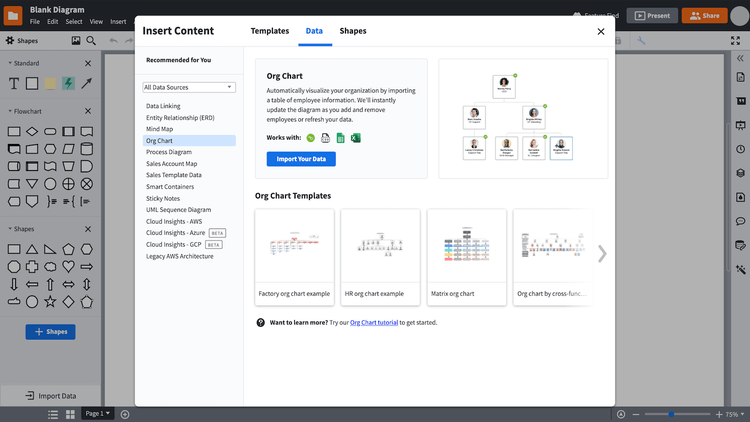The width and height of the screenshot is (750, 422).
Task: Open the 75% zoom level dropdown
Action: [x=735, y=414]
